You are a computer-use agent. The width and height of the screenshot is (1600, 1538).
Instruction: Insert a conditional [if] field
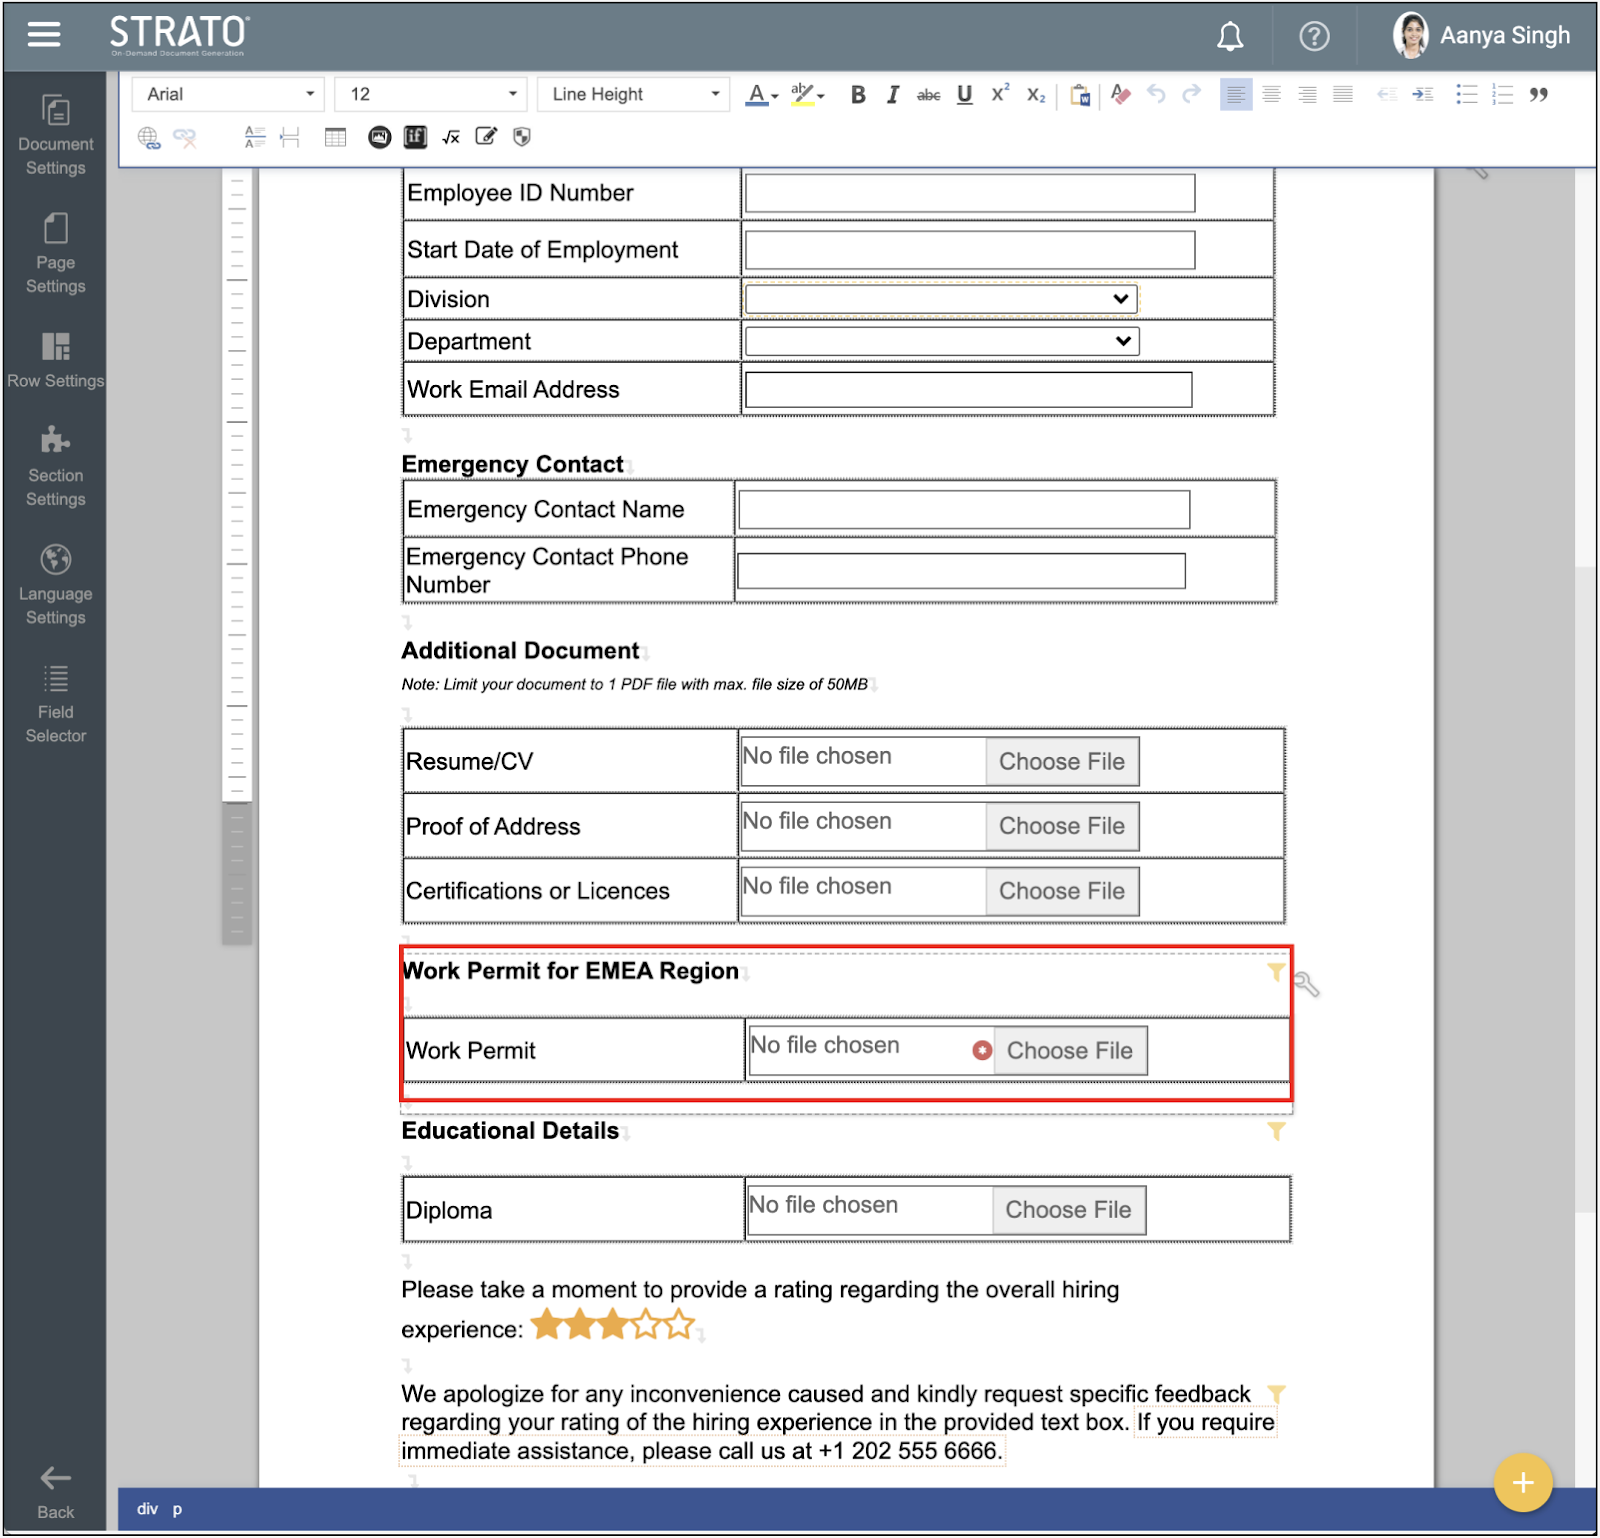coord(414,137)
